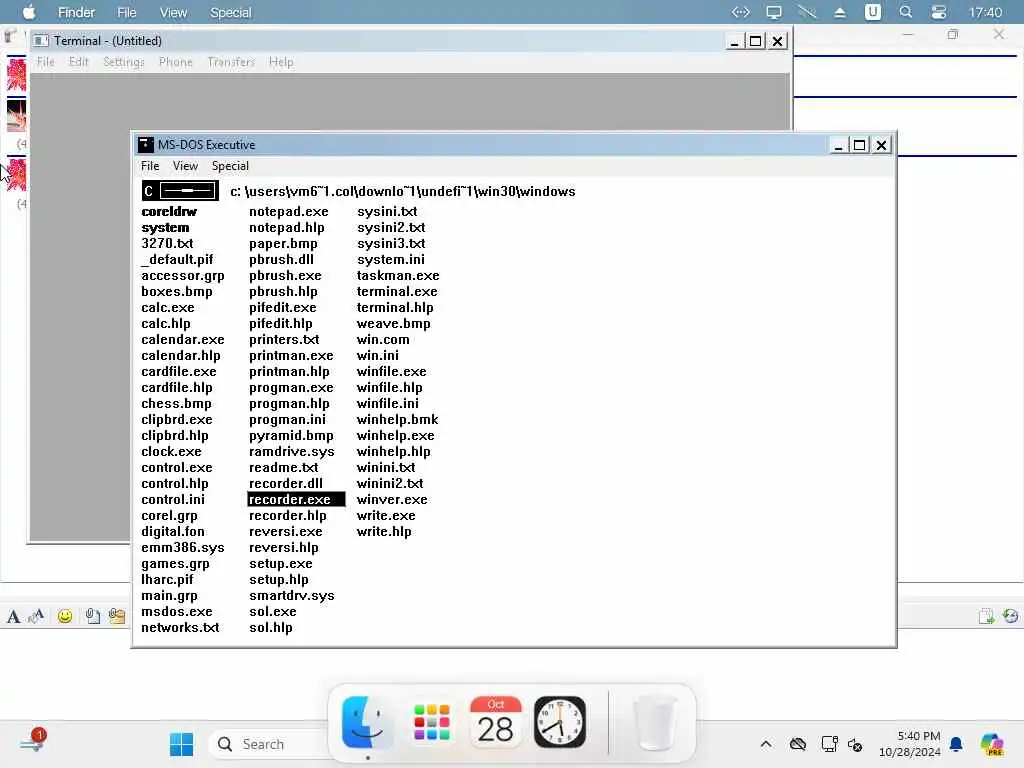Click the eject icon in menu bar
This screenshot has height=768, width=1024.
pyautogui.click(x=840, y=12)
